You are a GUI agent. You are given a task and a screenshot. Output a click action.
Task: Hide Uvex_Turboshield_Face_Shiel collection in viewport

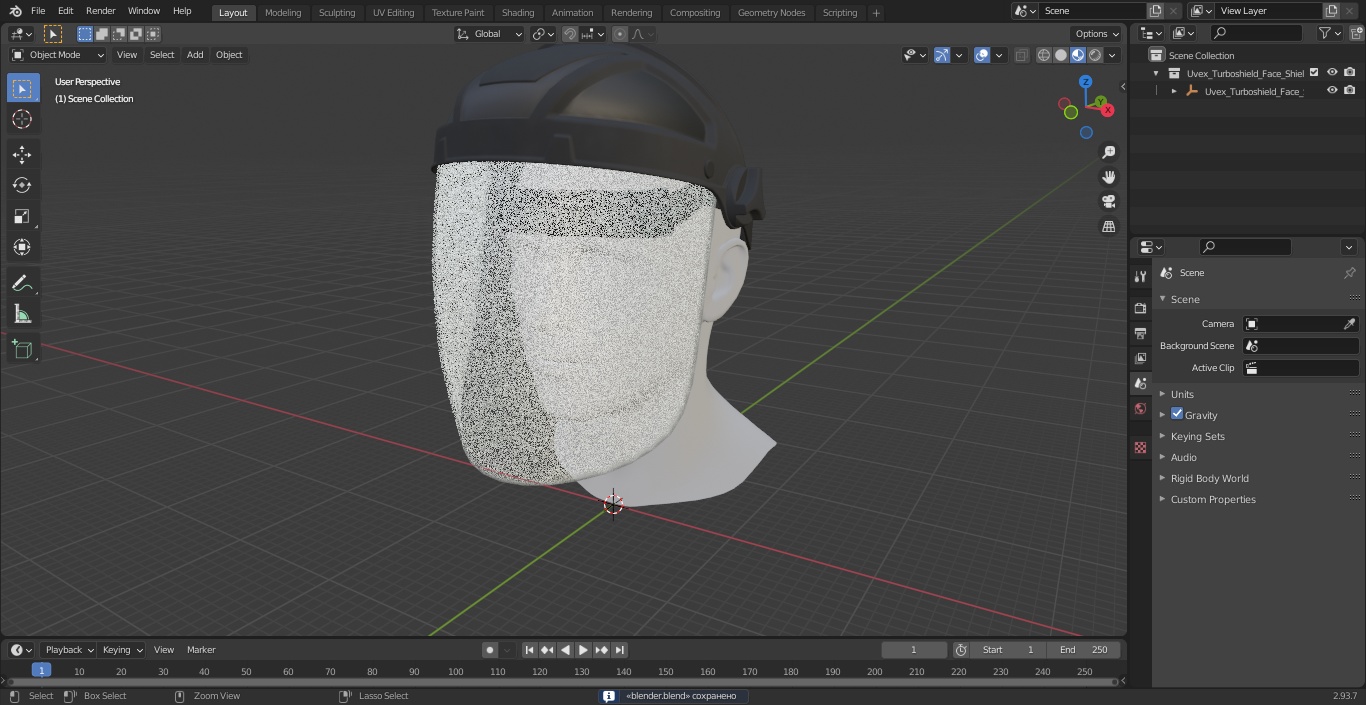(x=1332, y=73)
